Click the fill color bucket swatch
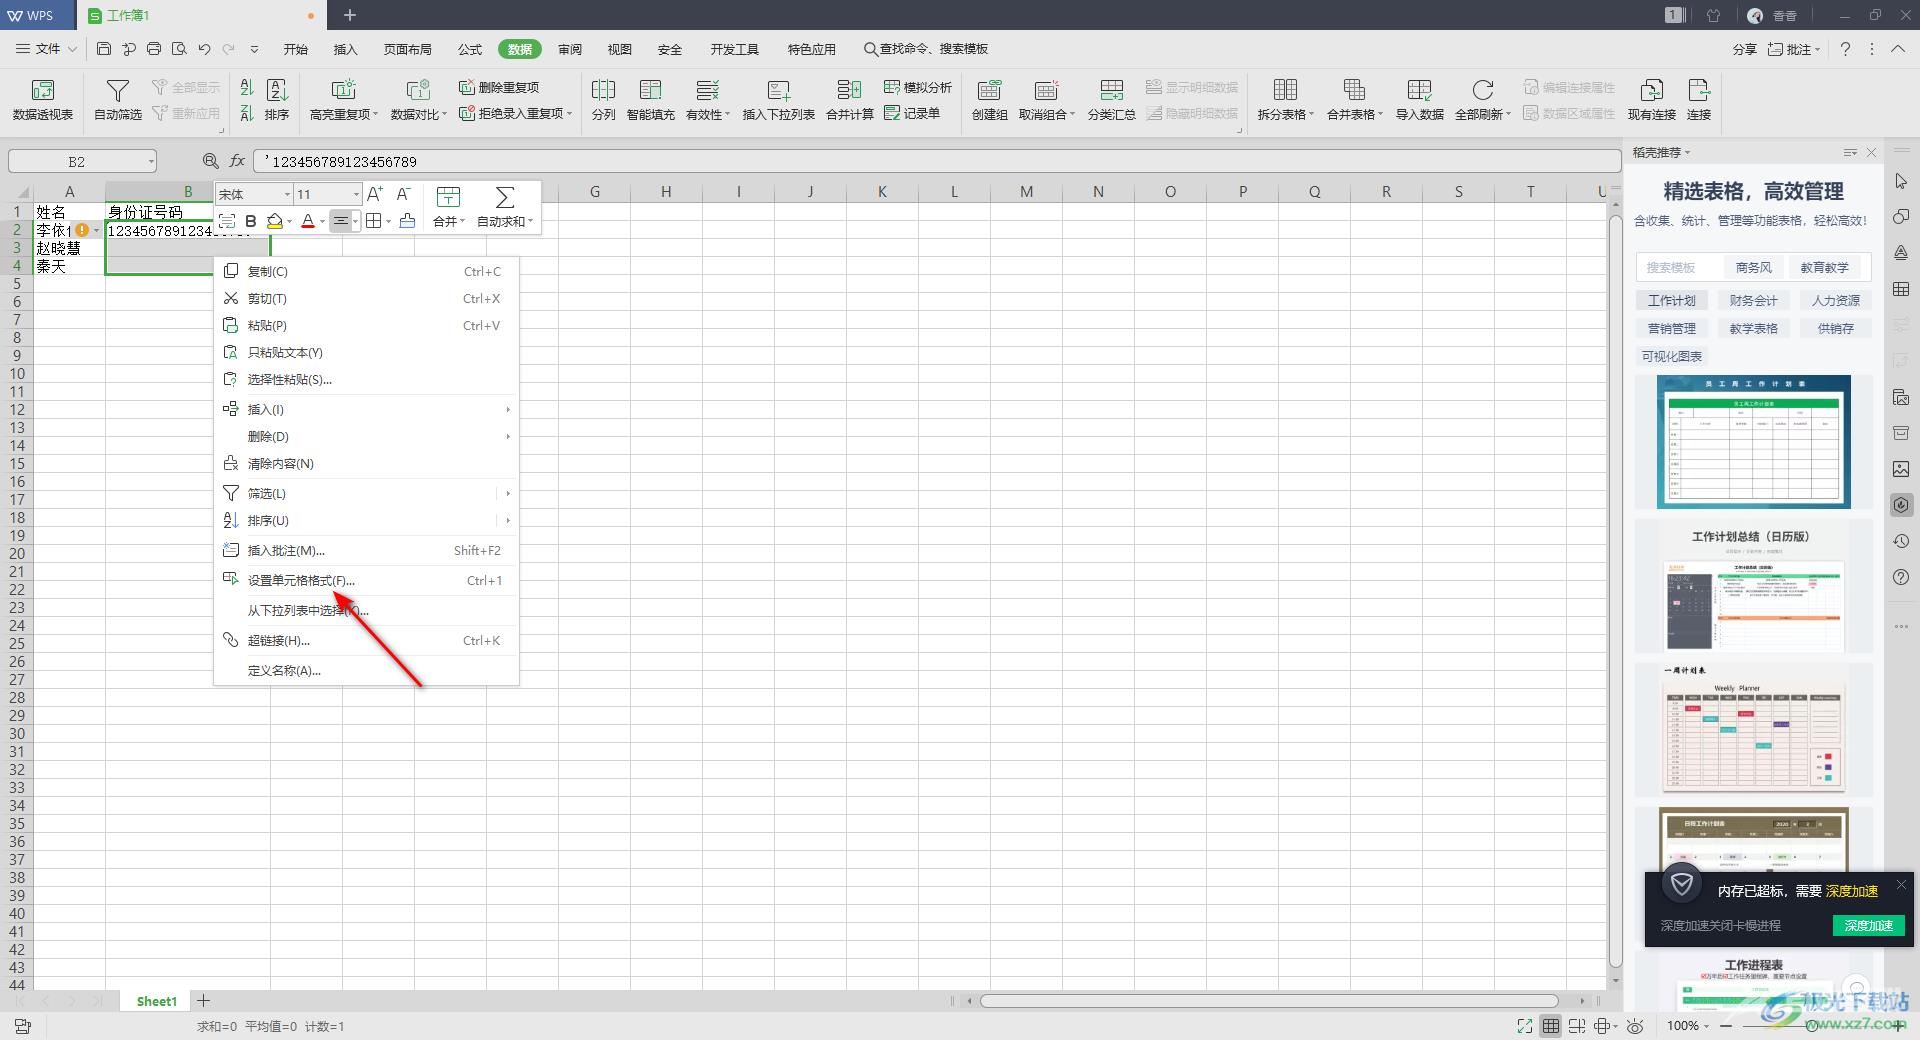 (274, 221)
